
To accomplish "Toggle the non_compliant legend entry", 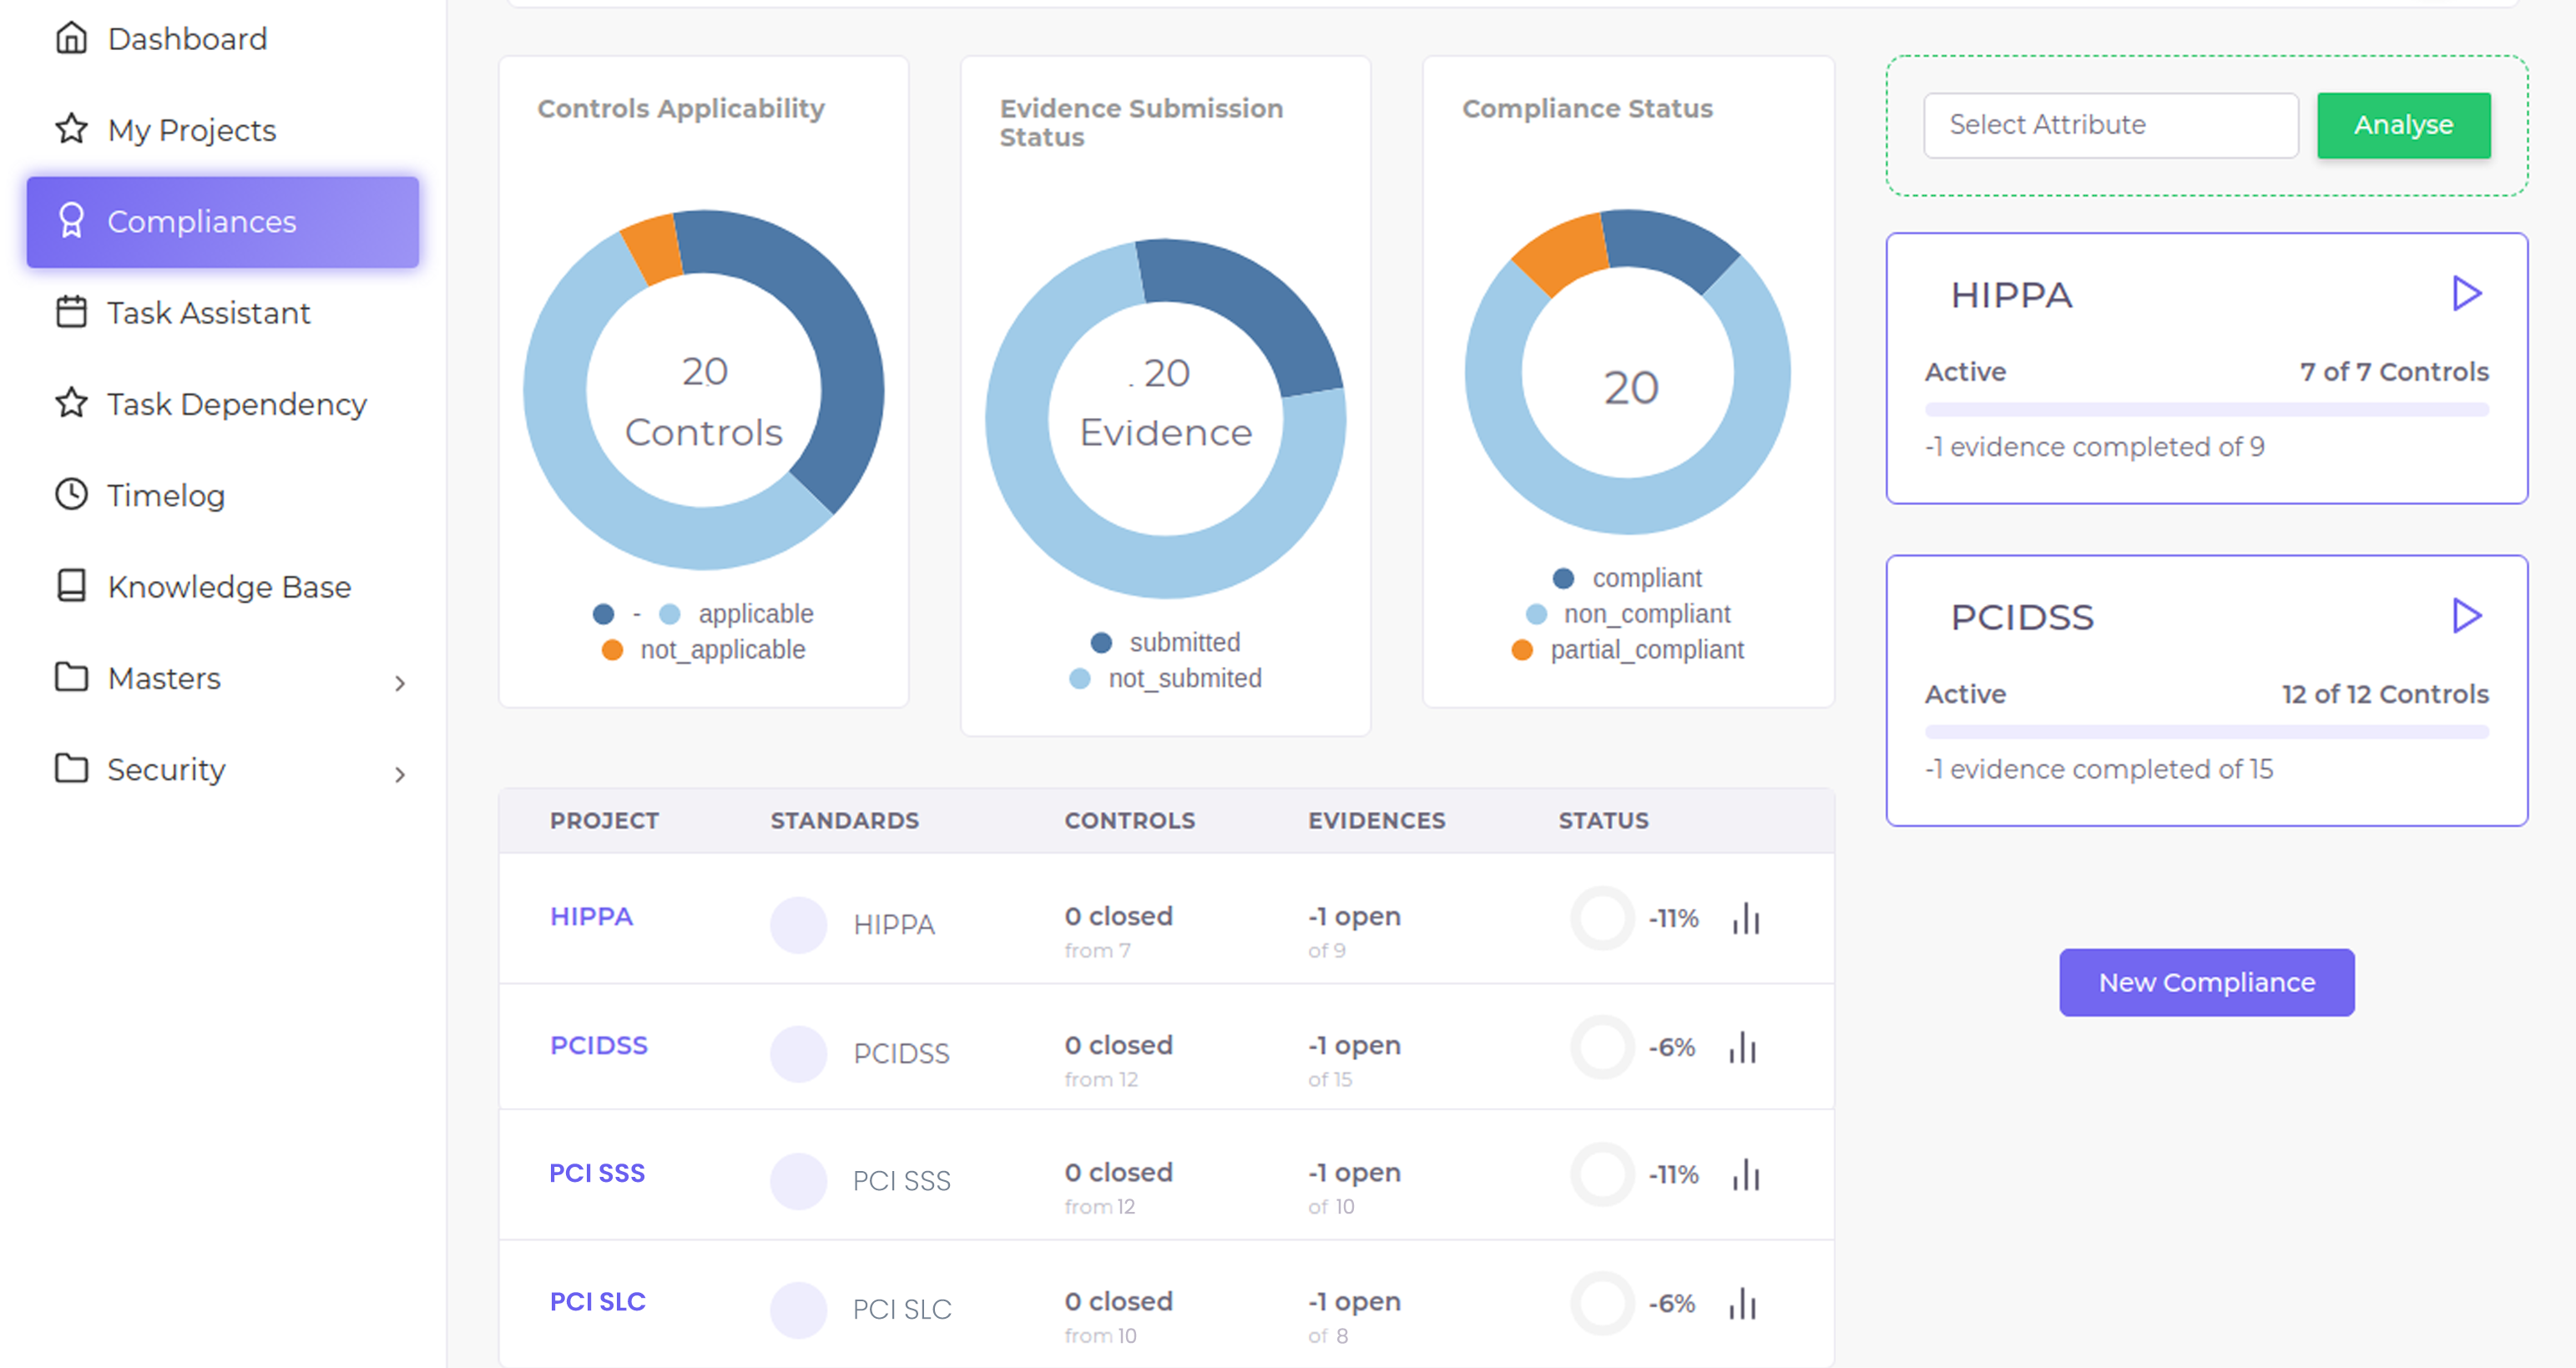I will point(1627,613).
